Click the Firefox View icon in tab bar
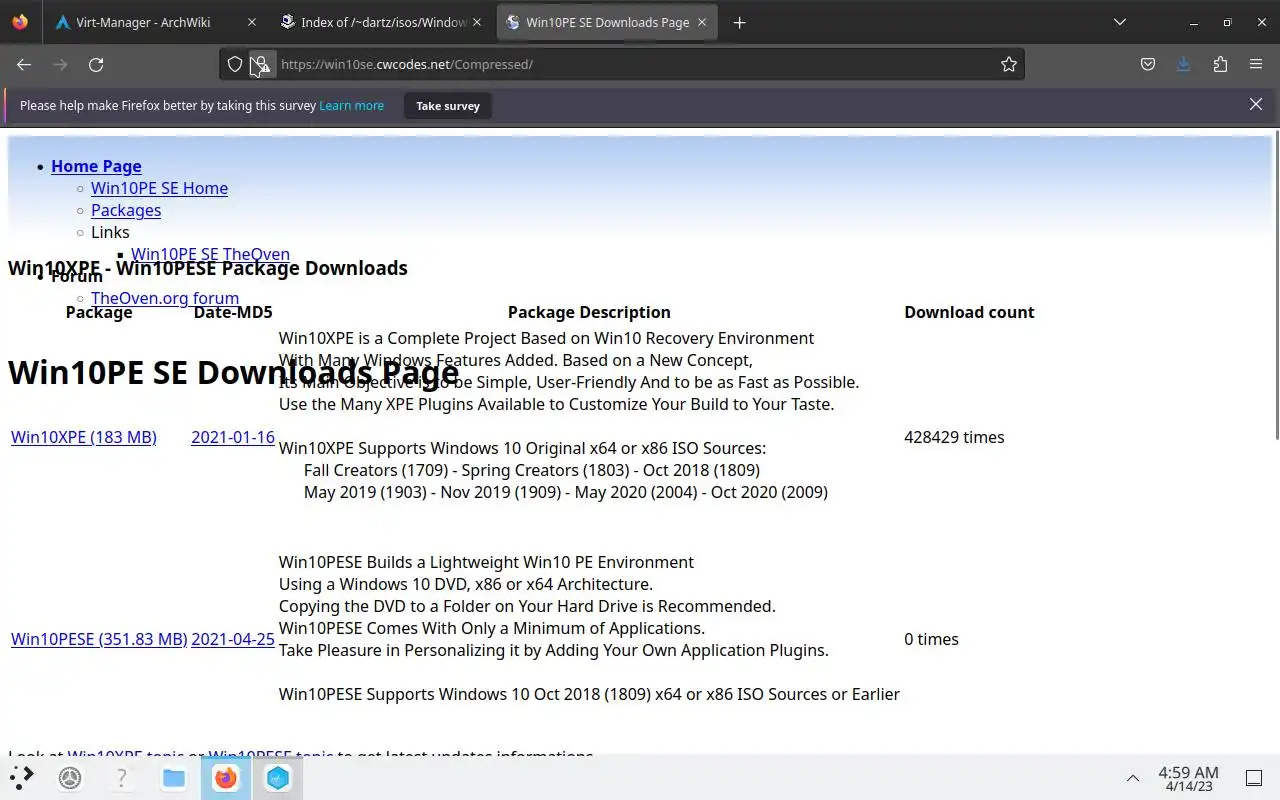Viewport: 1280px width, 800px height. [x=20, y=22]
